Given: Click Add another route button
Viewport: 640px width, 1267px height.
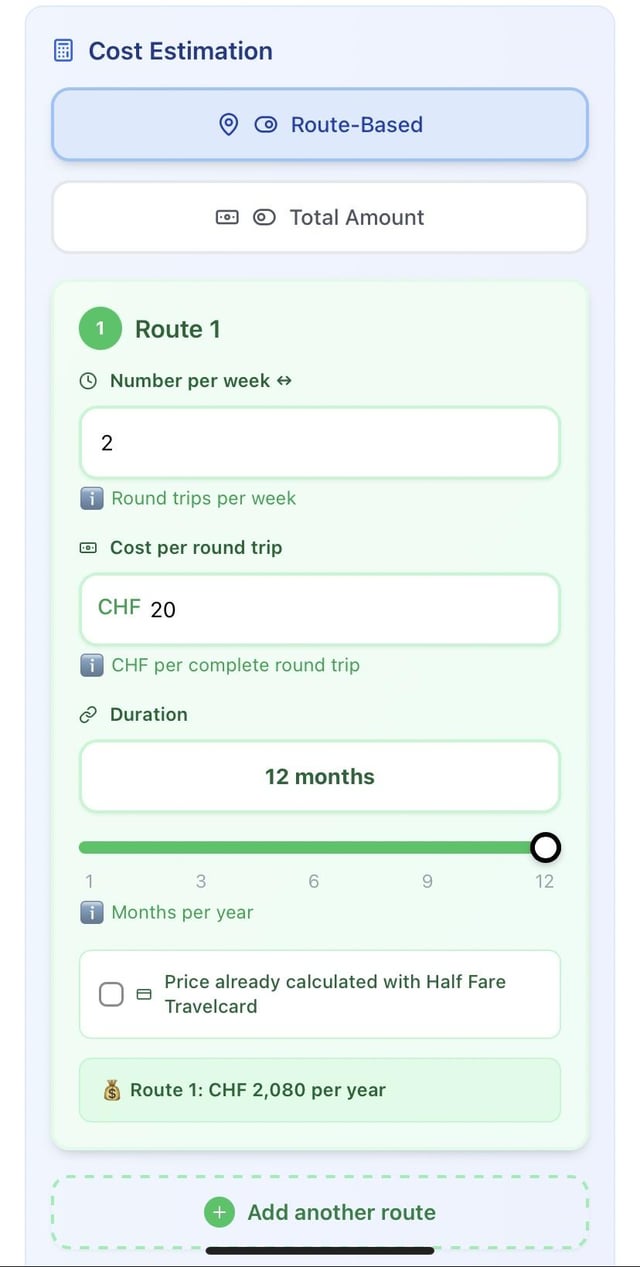Looking at the screenshot, I should click(320, 1212).
